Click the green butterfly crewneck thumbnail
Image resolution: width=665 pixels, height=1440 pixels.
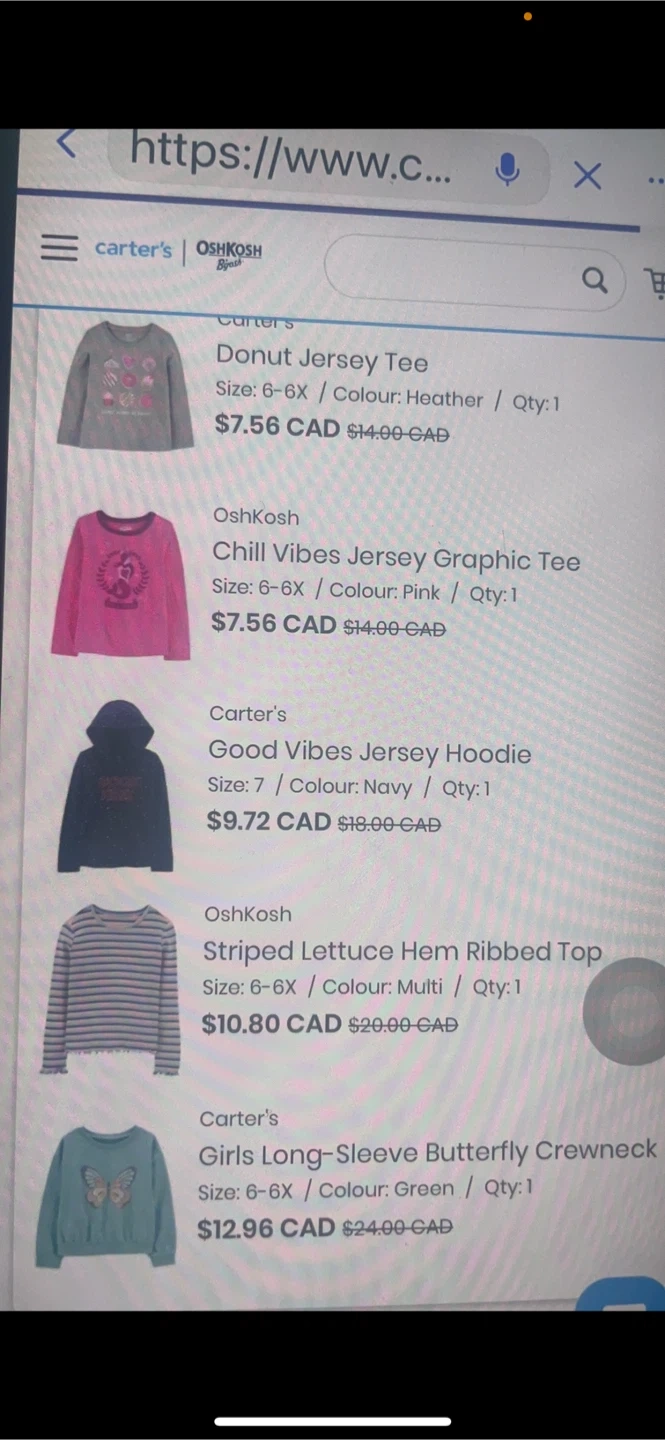coord(106,1197)
